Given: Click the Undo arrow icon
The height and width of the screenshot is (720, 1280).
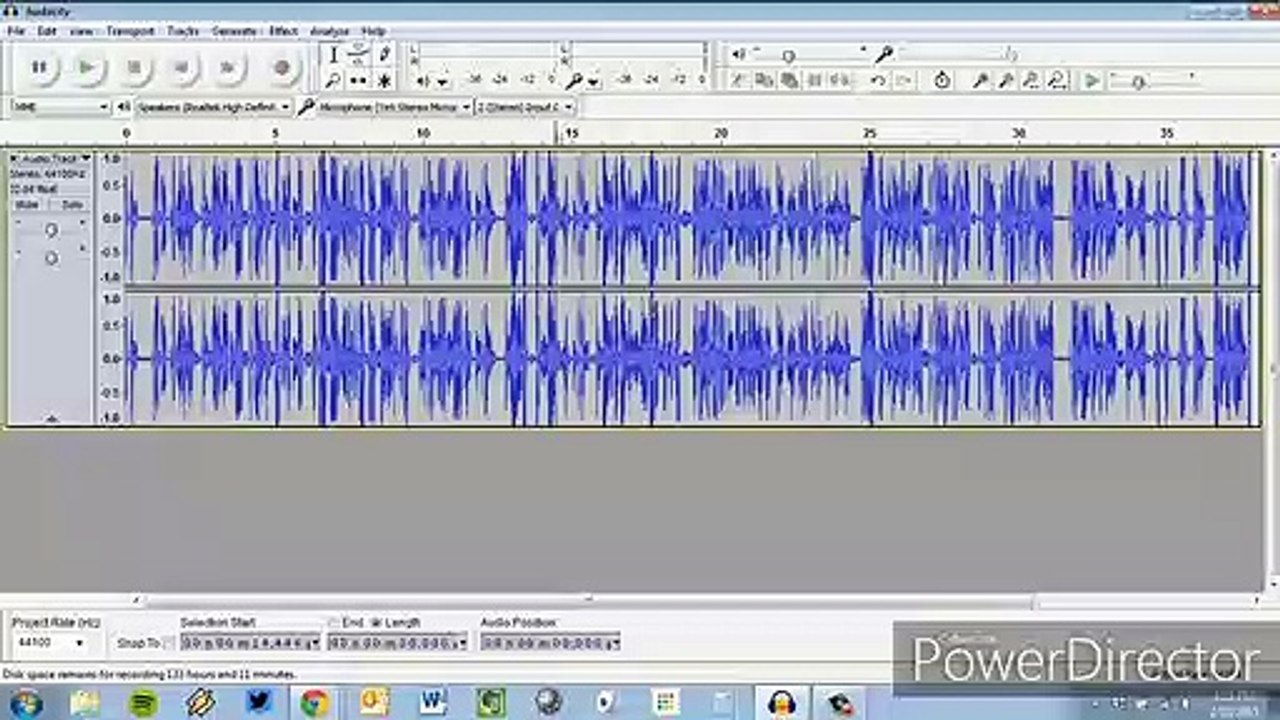Looking at the screenshot, I should (878, 80).
